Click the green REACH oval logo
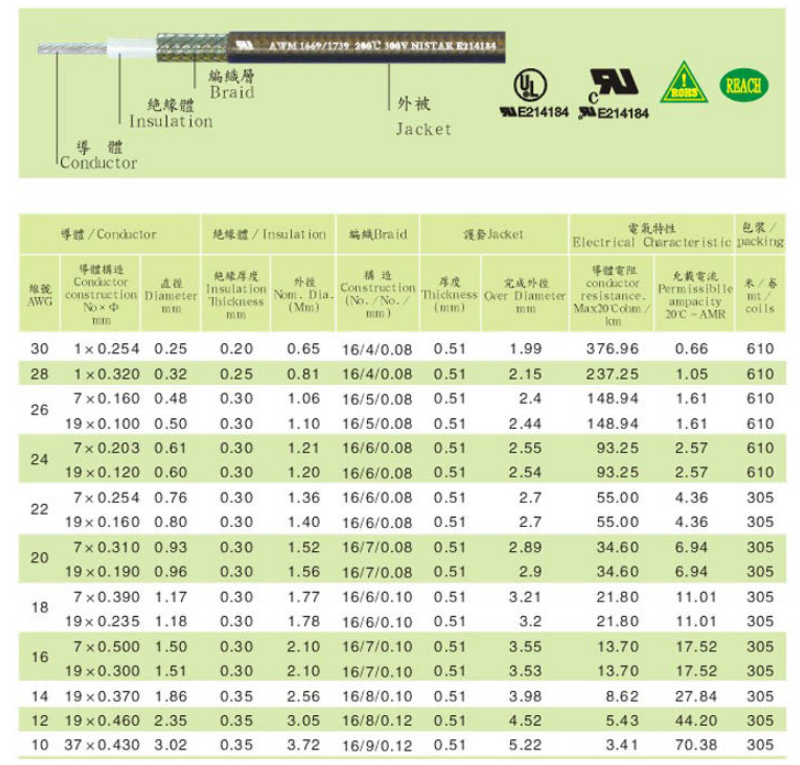This screenshot has width=800, height=765. (742, 86)
